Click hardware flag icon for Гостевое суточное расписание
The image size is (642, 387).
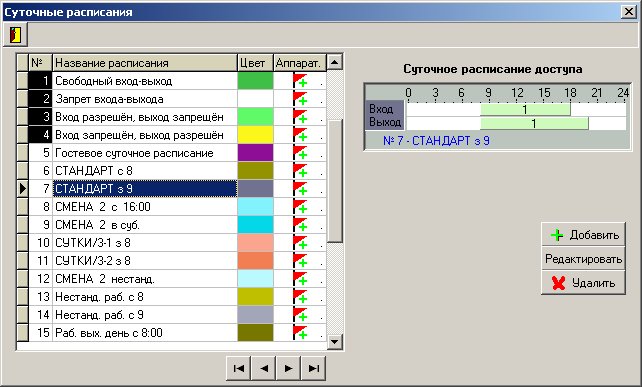tap(301, 153)
